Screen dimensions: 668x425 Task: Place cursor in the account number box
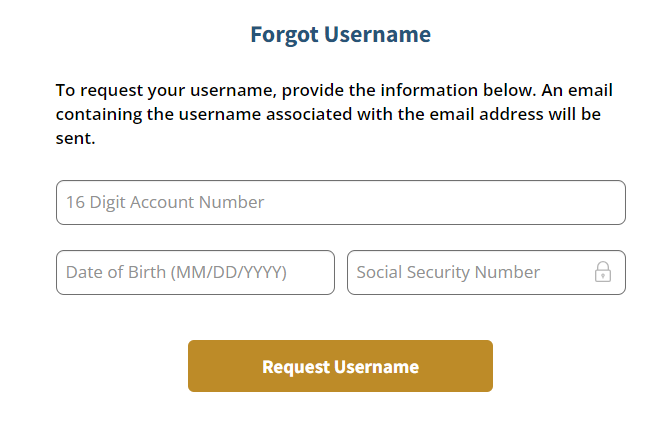[x=340, y=202]
